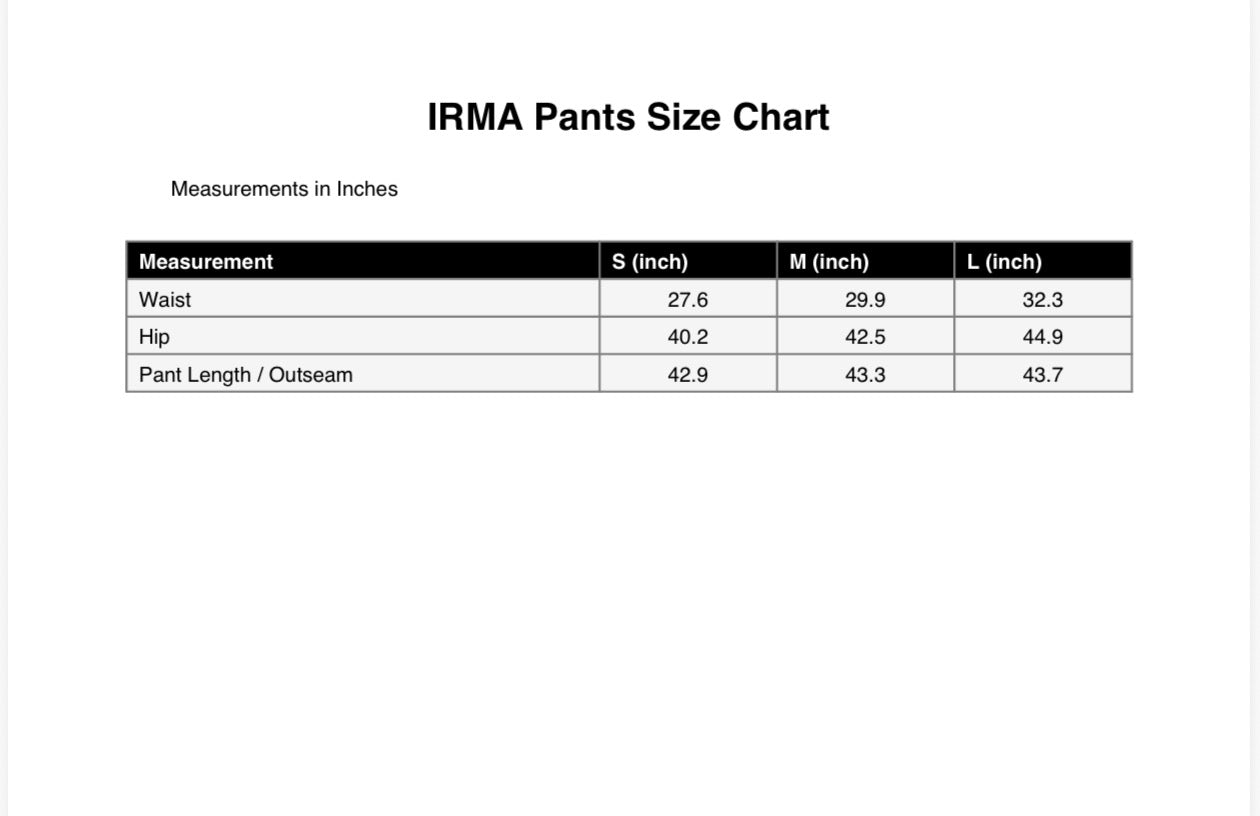Click the Measurement column header

click(206, 262)
